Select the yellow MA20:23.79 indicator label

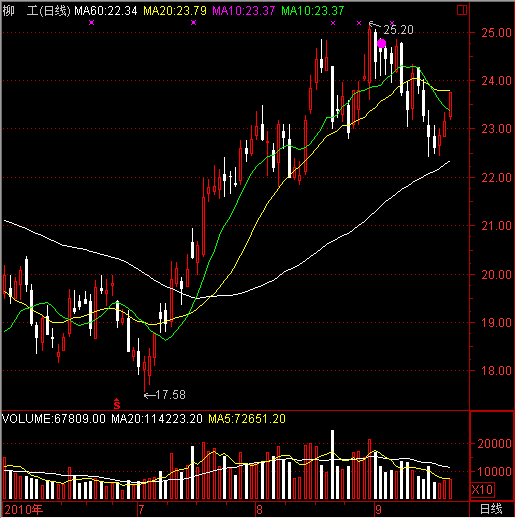[175, 11]
